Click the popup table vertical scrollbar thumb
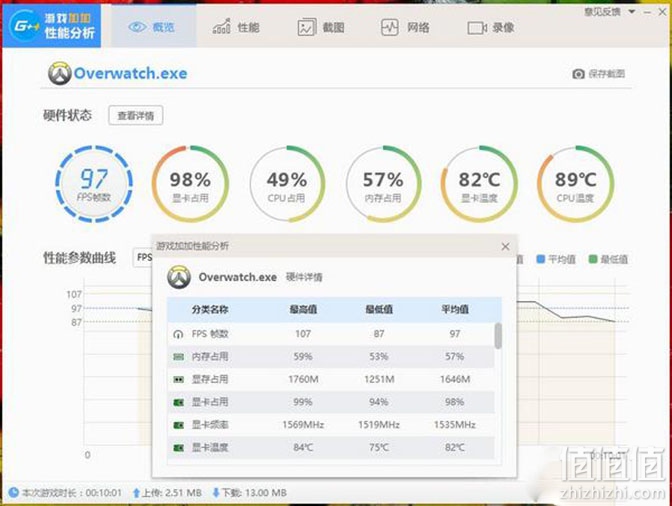This screenshot has width=672, height=506. [x=498, y=336]
